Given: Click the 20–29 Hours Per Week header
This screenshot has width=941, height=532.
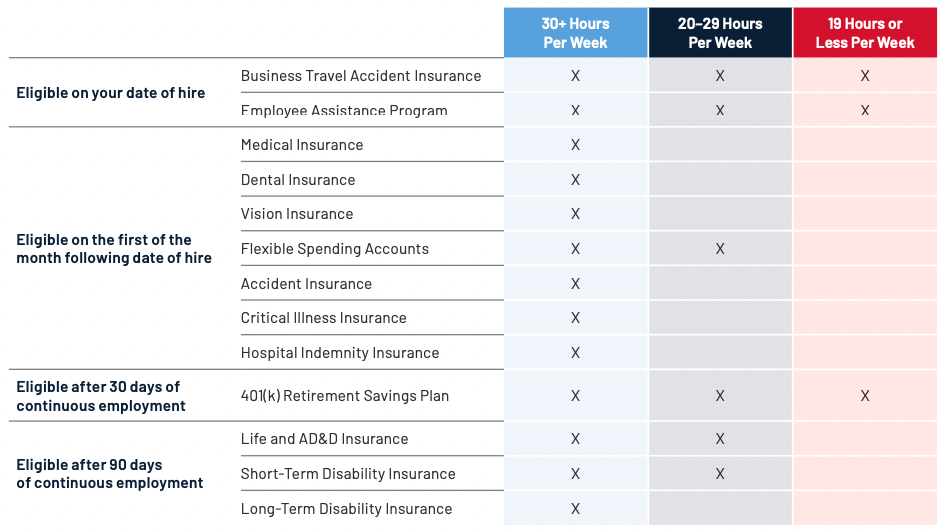Looking at the screenshot, I should 720,33.
